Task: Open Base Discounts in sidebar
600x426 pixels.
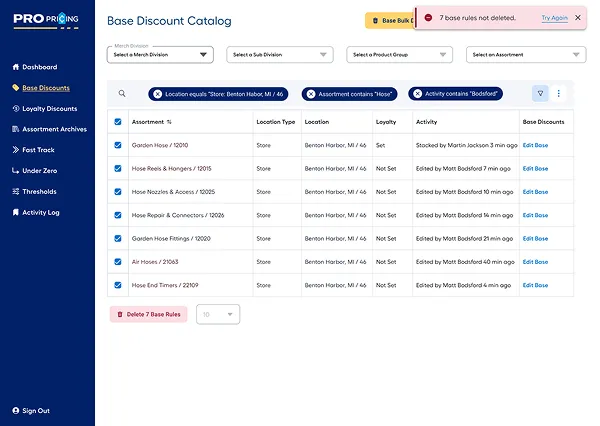Action: tap(46, 88)
